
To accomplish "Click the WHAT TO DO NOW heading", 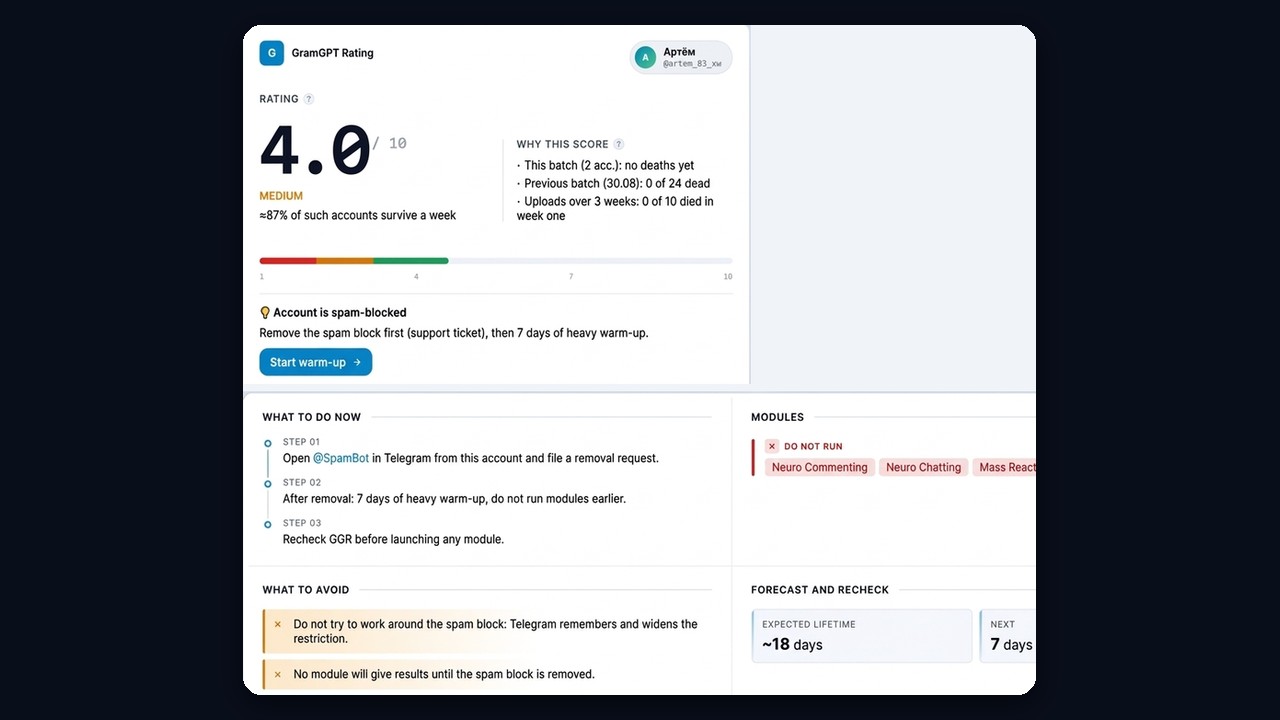I will pos(312,417).
